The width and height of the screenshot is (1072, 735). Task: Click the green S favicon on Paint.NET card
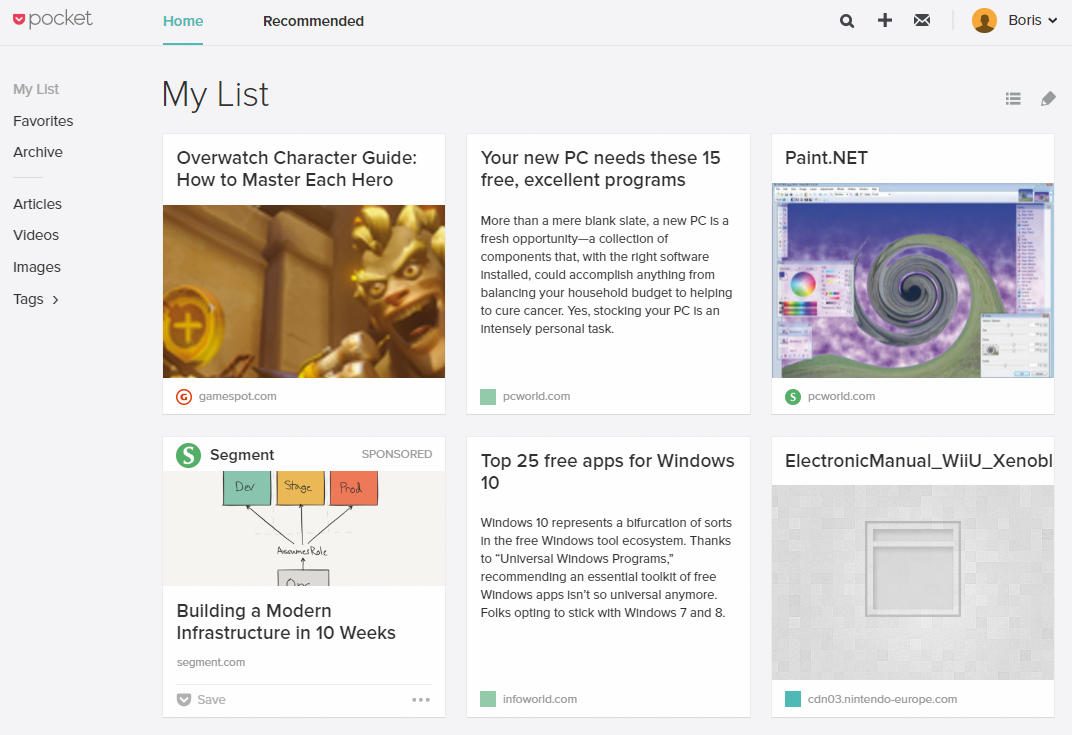click(x=792, y=397)
